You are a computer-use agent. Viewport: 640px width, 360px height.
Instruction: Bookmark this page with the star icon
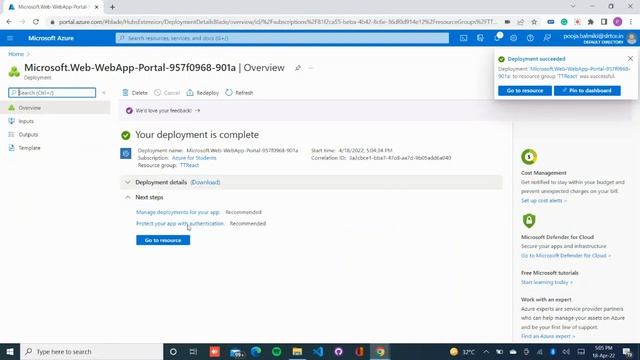click(x=534, y=22)
